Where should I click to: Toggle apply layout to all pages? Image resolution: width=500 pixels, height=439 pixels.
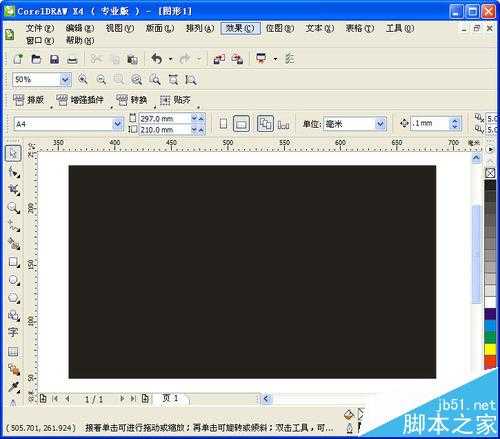point(265,124)
